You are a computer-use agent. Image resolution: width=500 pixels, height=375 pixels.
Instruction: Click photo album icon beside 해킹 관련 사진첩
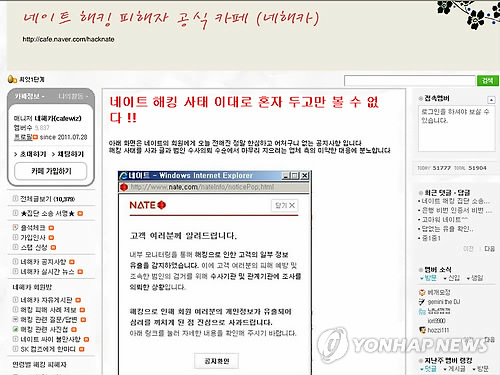click(15, 329)
